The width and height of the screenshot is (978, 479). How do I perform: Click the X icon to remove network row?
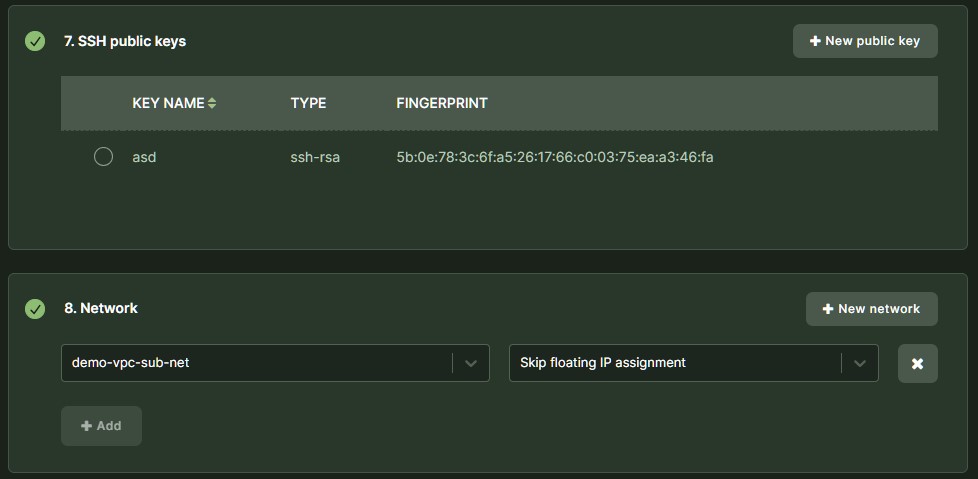click(x=917, y=364)
